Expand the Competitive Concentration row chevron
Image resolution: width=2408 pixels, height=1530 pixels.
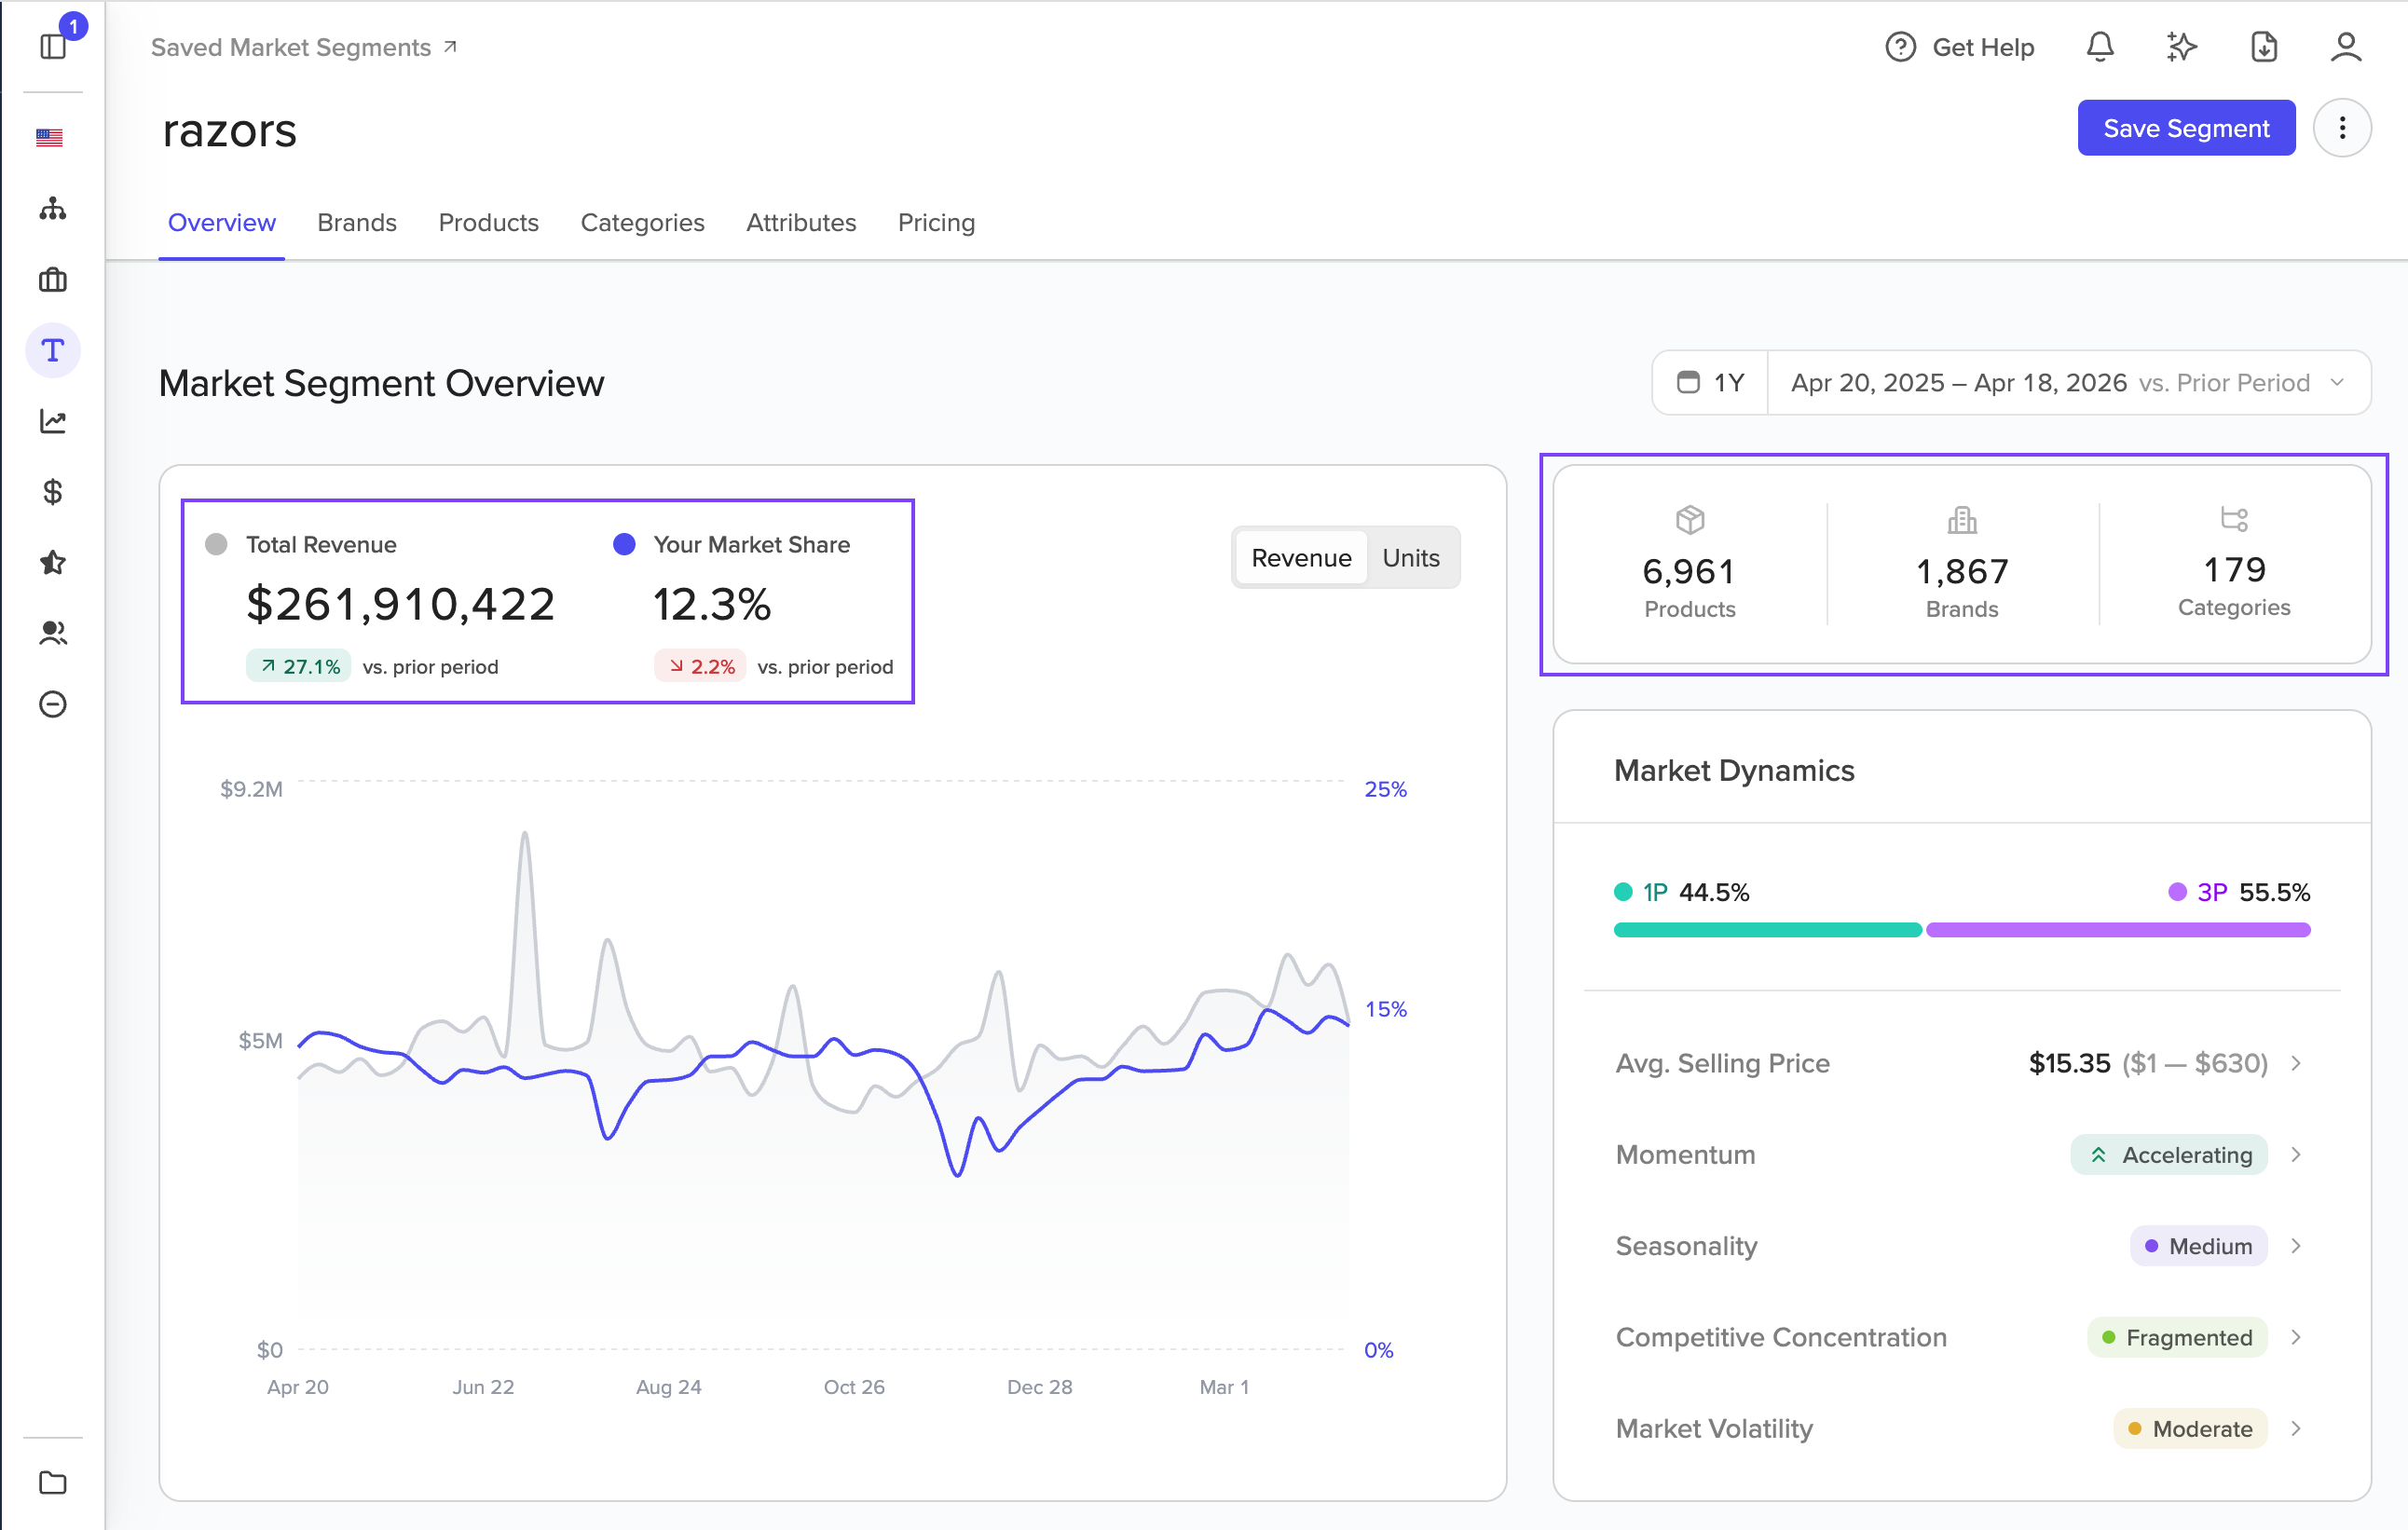2296,1337
